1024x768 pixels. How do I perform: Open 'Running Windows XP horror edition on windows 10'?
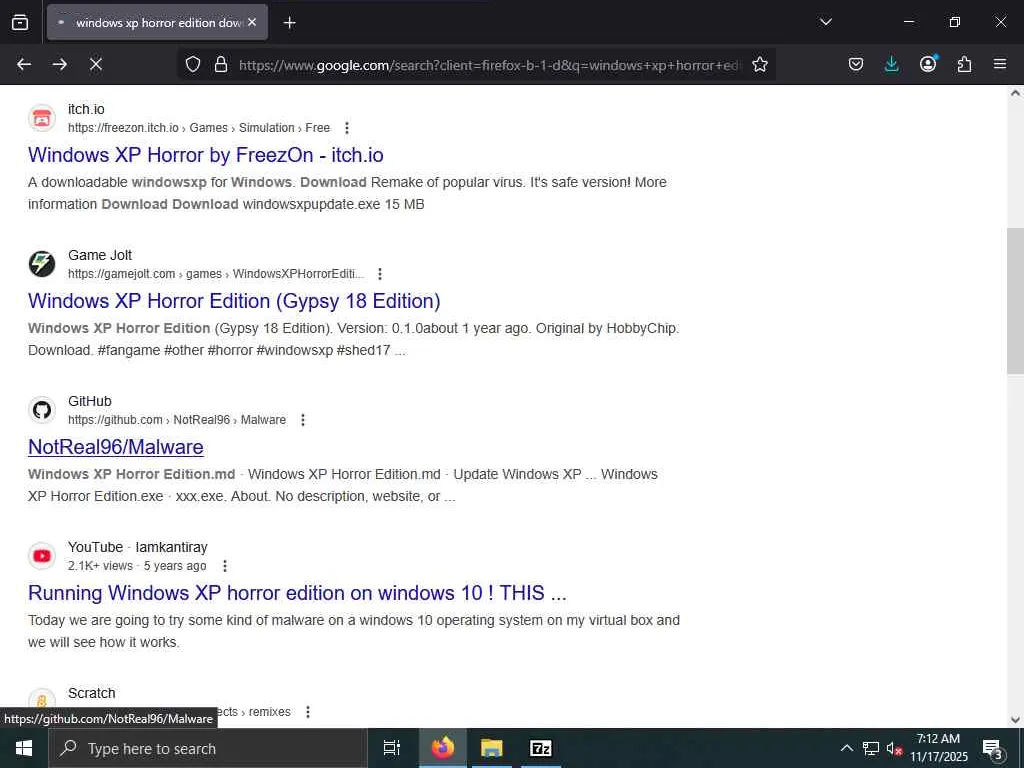coord(297,593)
